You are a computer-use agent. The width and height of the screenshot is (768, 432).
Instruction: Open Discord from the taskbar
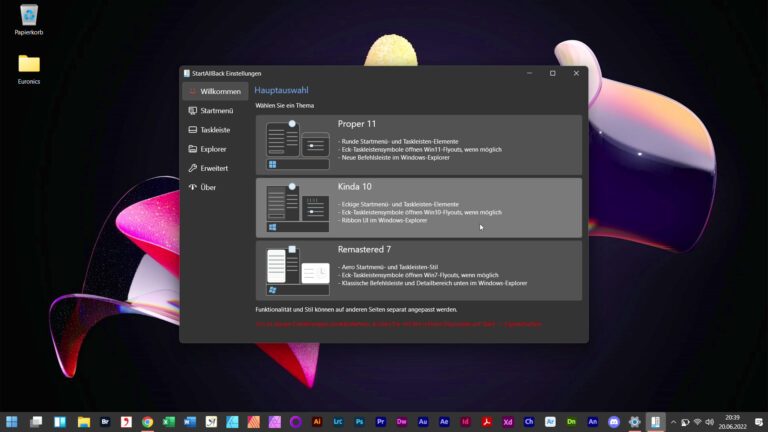[614, 422]
